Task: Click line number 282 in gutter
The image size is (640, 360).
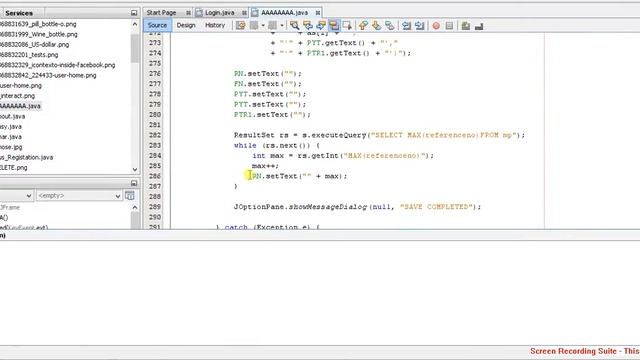Action: pyautogui.click(x=155, y=135)
